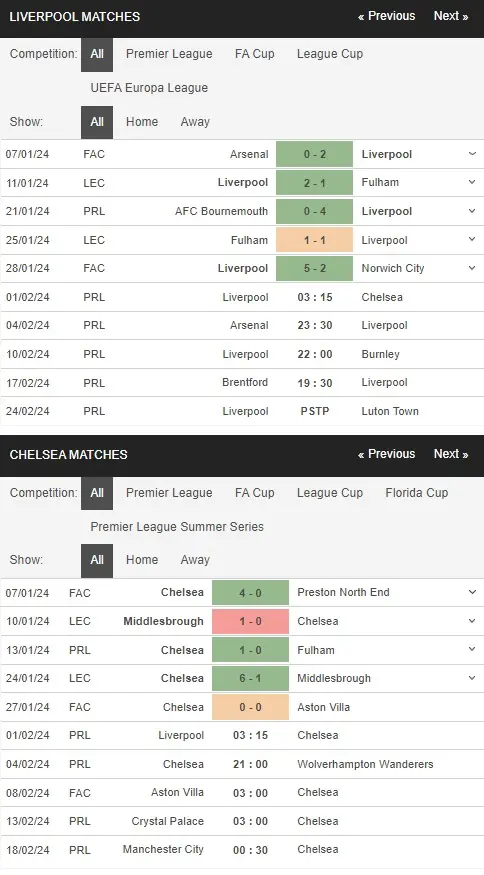484x875 pixels.
Task: Go to Previous Chelsea matches page
Action: (386, 454)
